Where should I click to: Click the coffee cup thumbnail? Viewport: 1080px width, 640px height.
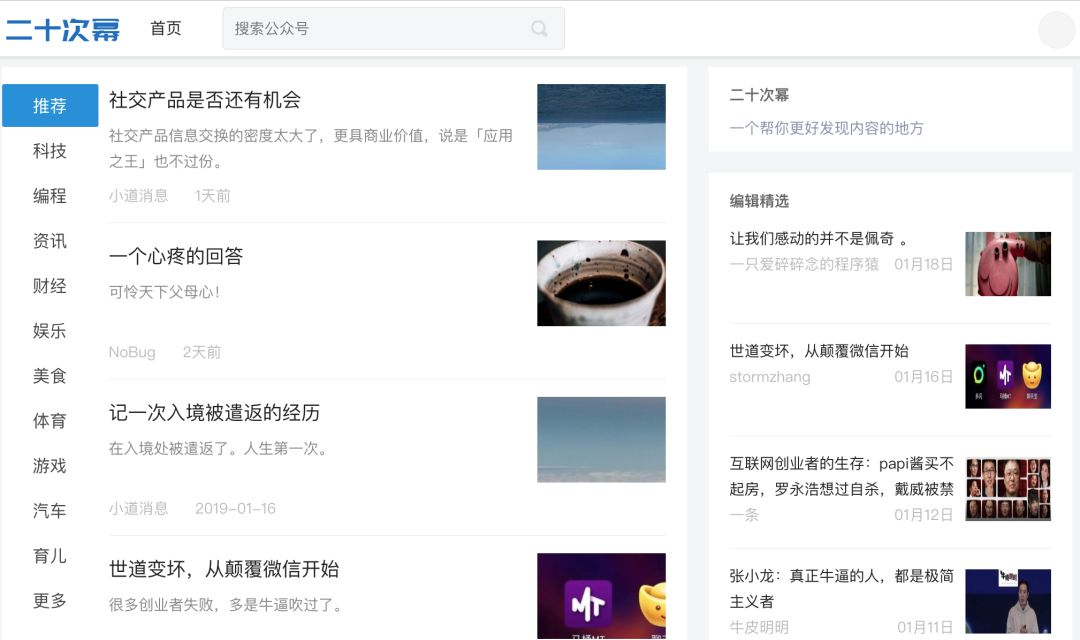(x=601, y=283)
